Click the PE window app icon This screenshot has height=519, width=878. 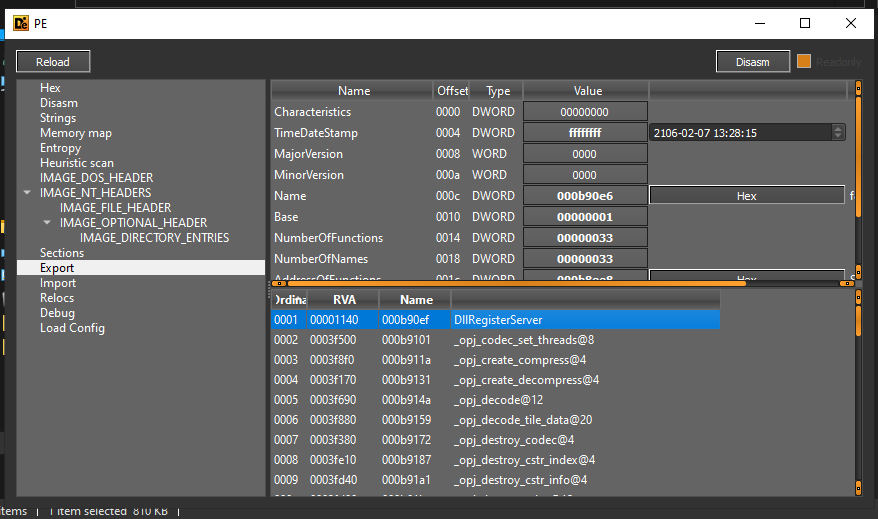pyautogui.click(x=21, y=24)
